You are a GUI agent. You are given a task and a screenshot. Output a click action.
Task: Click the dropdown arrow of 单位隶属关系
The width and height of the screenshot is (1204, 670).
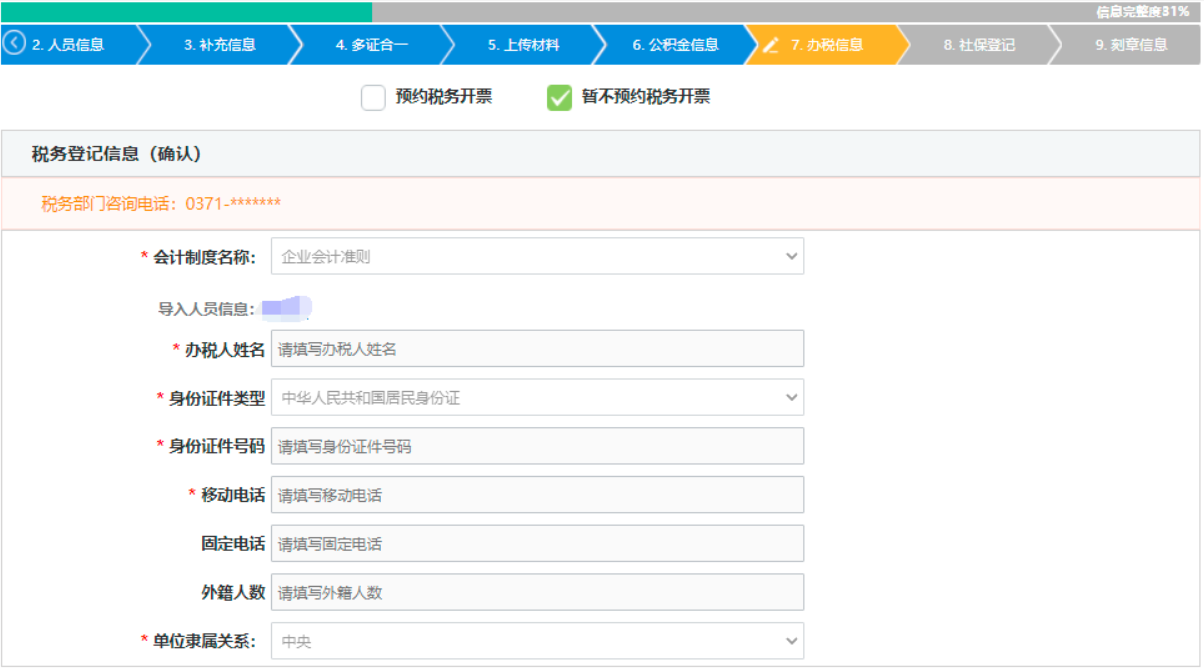click(x=789, y=641)
